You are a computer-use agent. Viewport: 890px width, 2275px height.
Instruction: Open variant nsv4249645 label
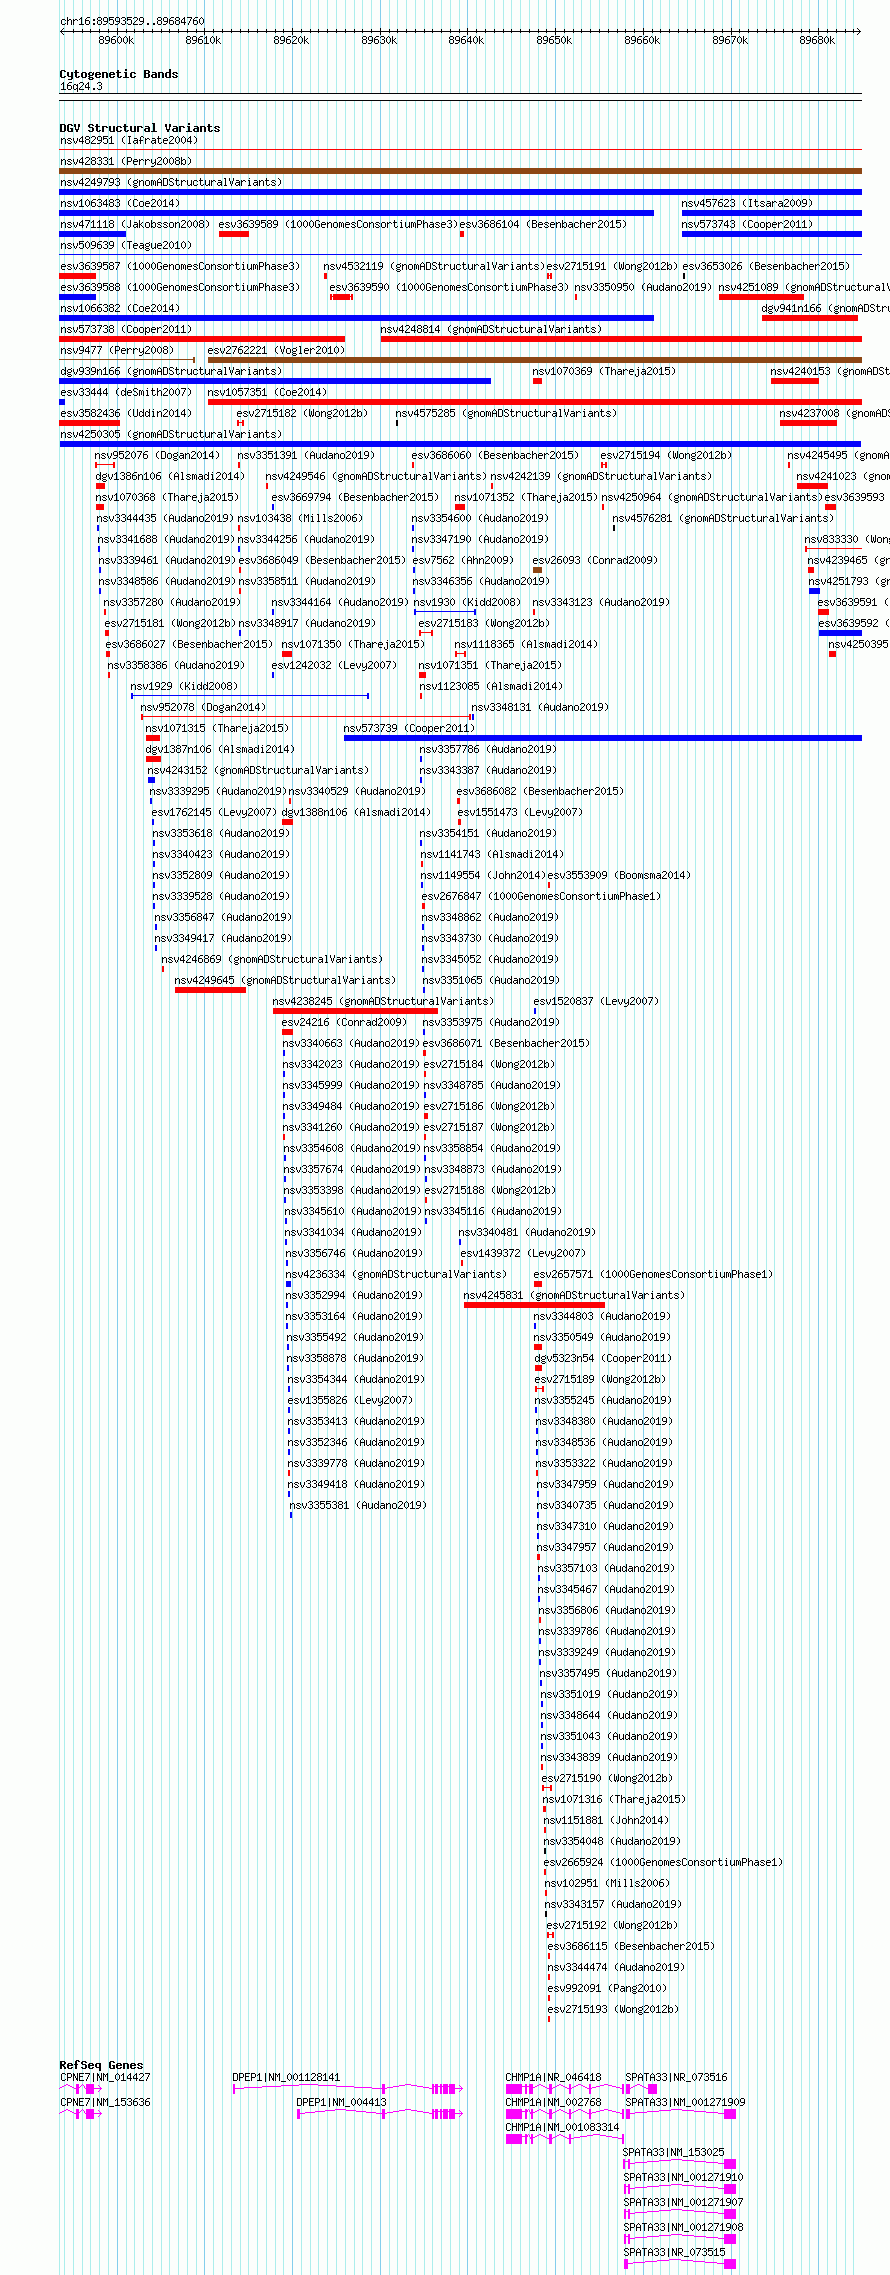[285, 980]
